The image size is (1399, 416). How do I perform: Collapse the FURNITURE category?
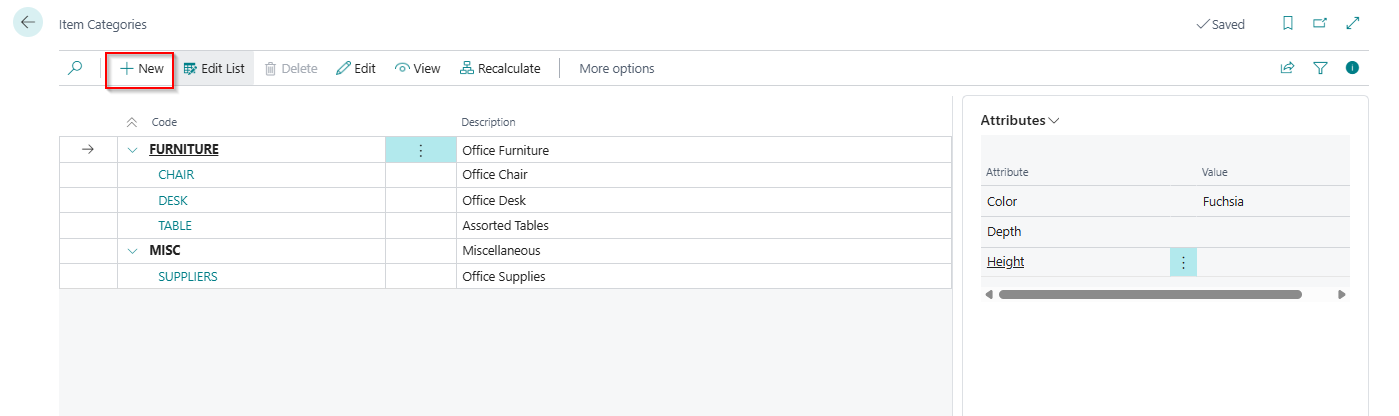132,150
